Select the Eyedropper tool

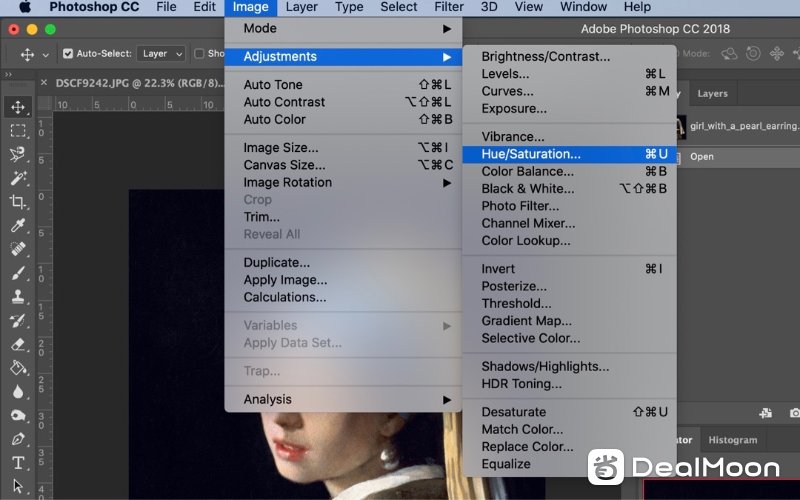pos(18,225)
